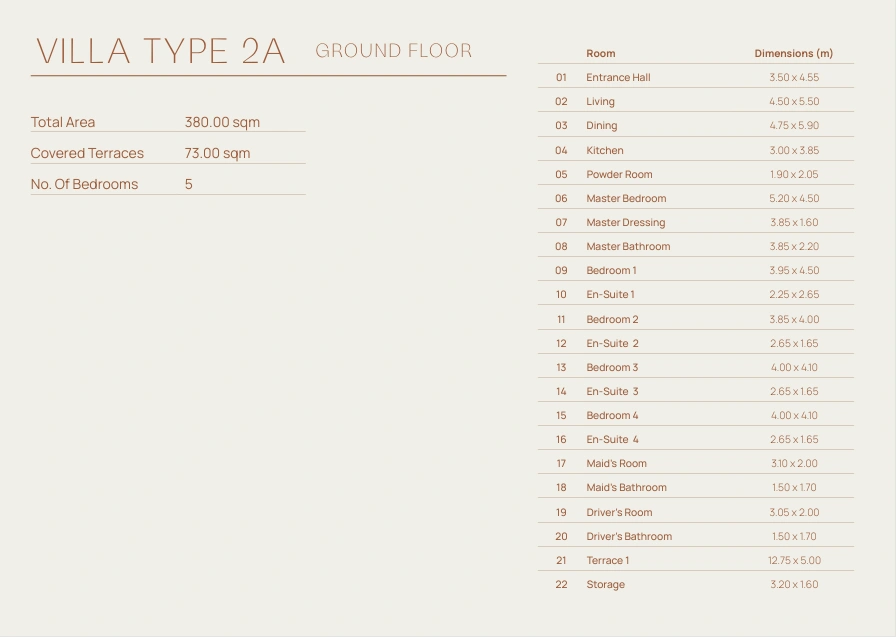This screenshot has height=637, width=896.
Task: Click row number 11
Action: 561,319
